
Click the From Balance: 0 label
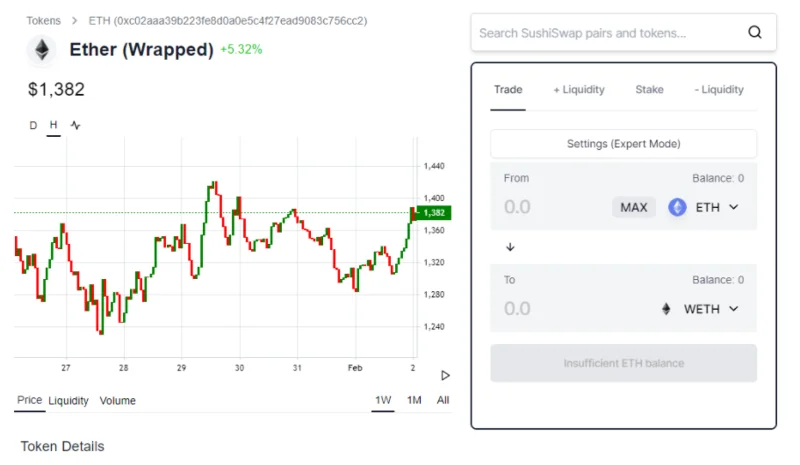click(718, 178)
